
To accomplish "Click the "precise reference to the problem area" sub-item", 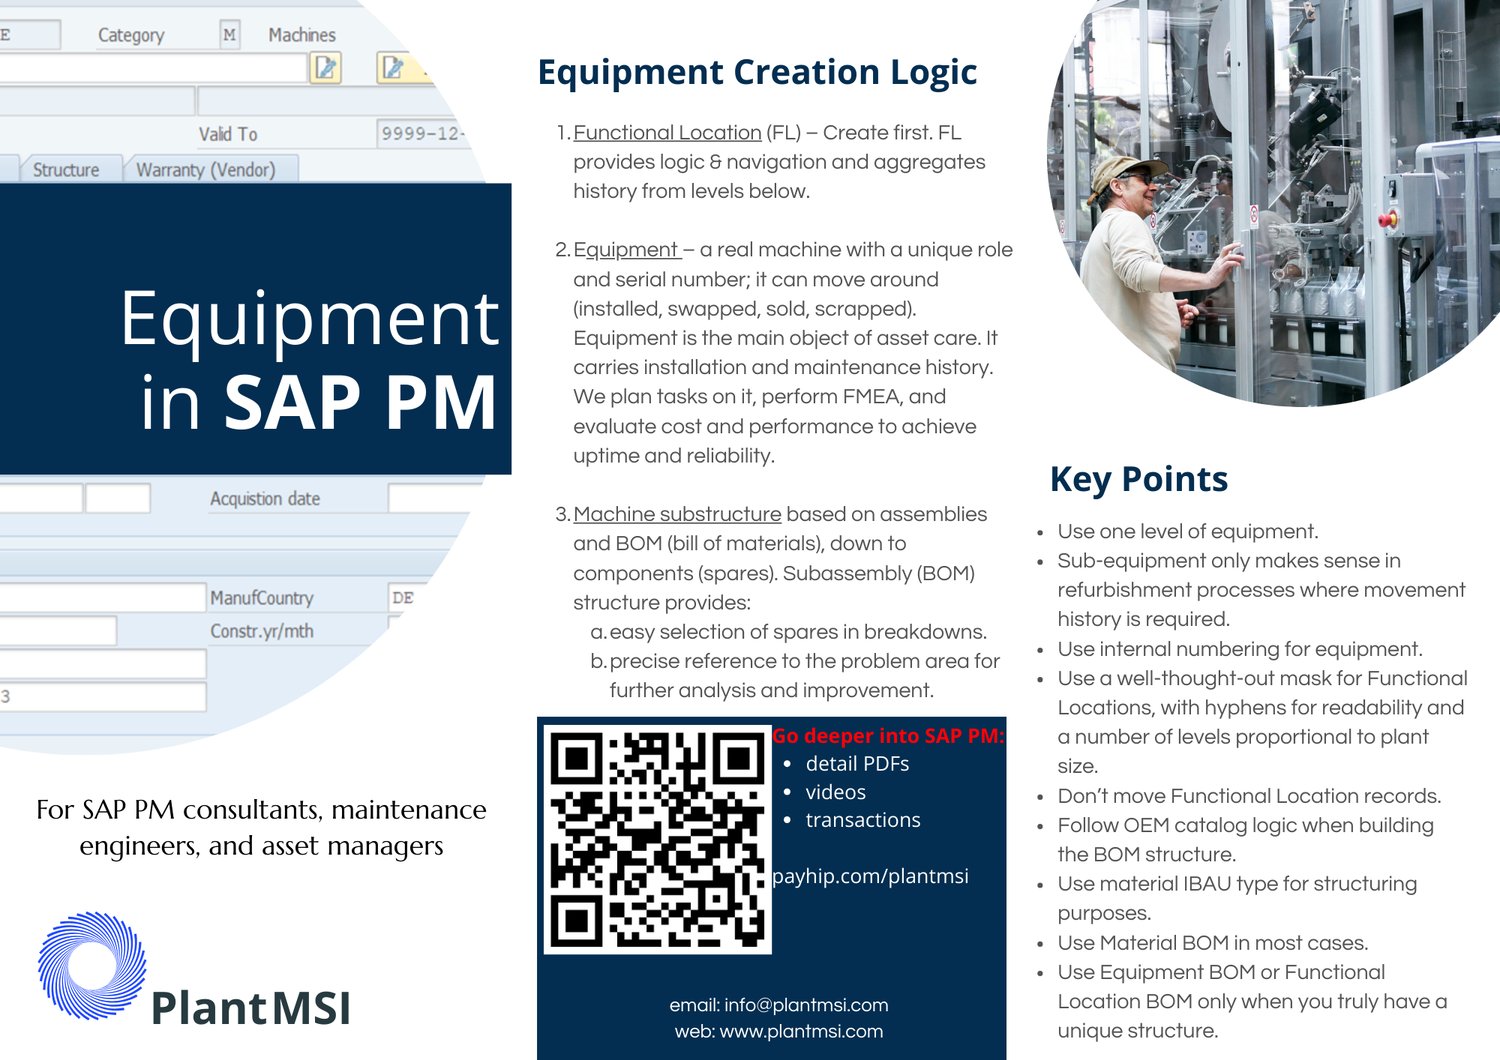I will (x=805, y=676).
